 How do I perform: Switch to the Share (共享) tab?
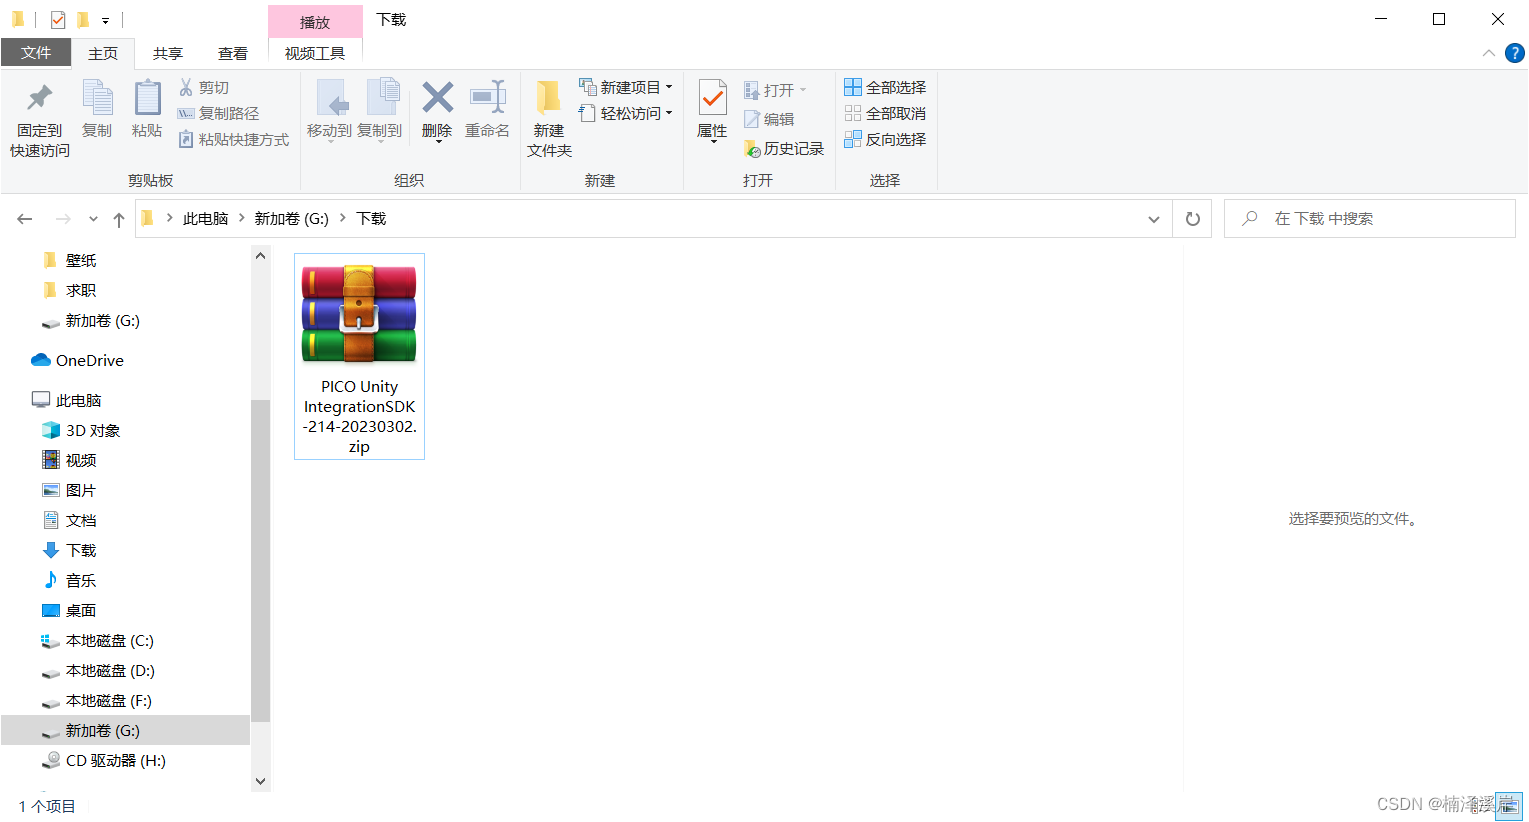tap(168, 54)
